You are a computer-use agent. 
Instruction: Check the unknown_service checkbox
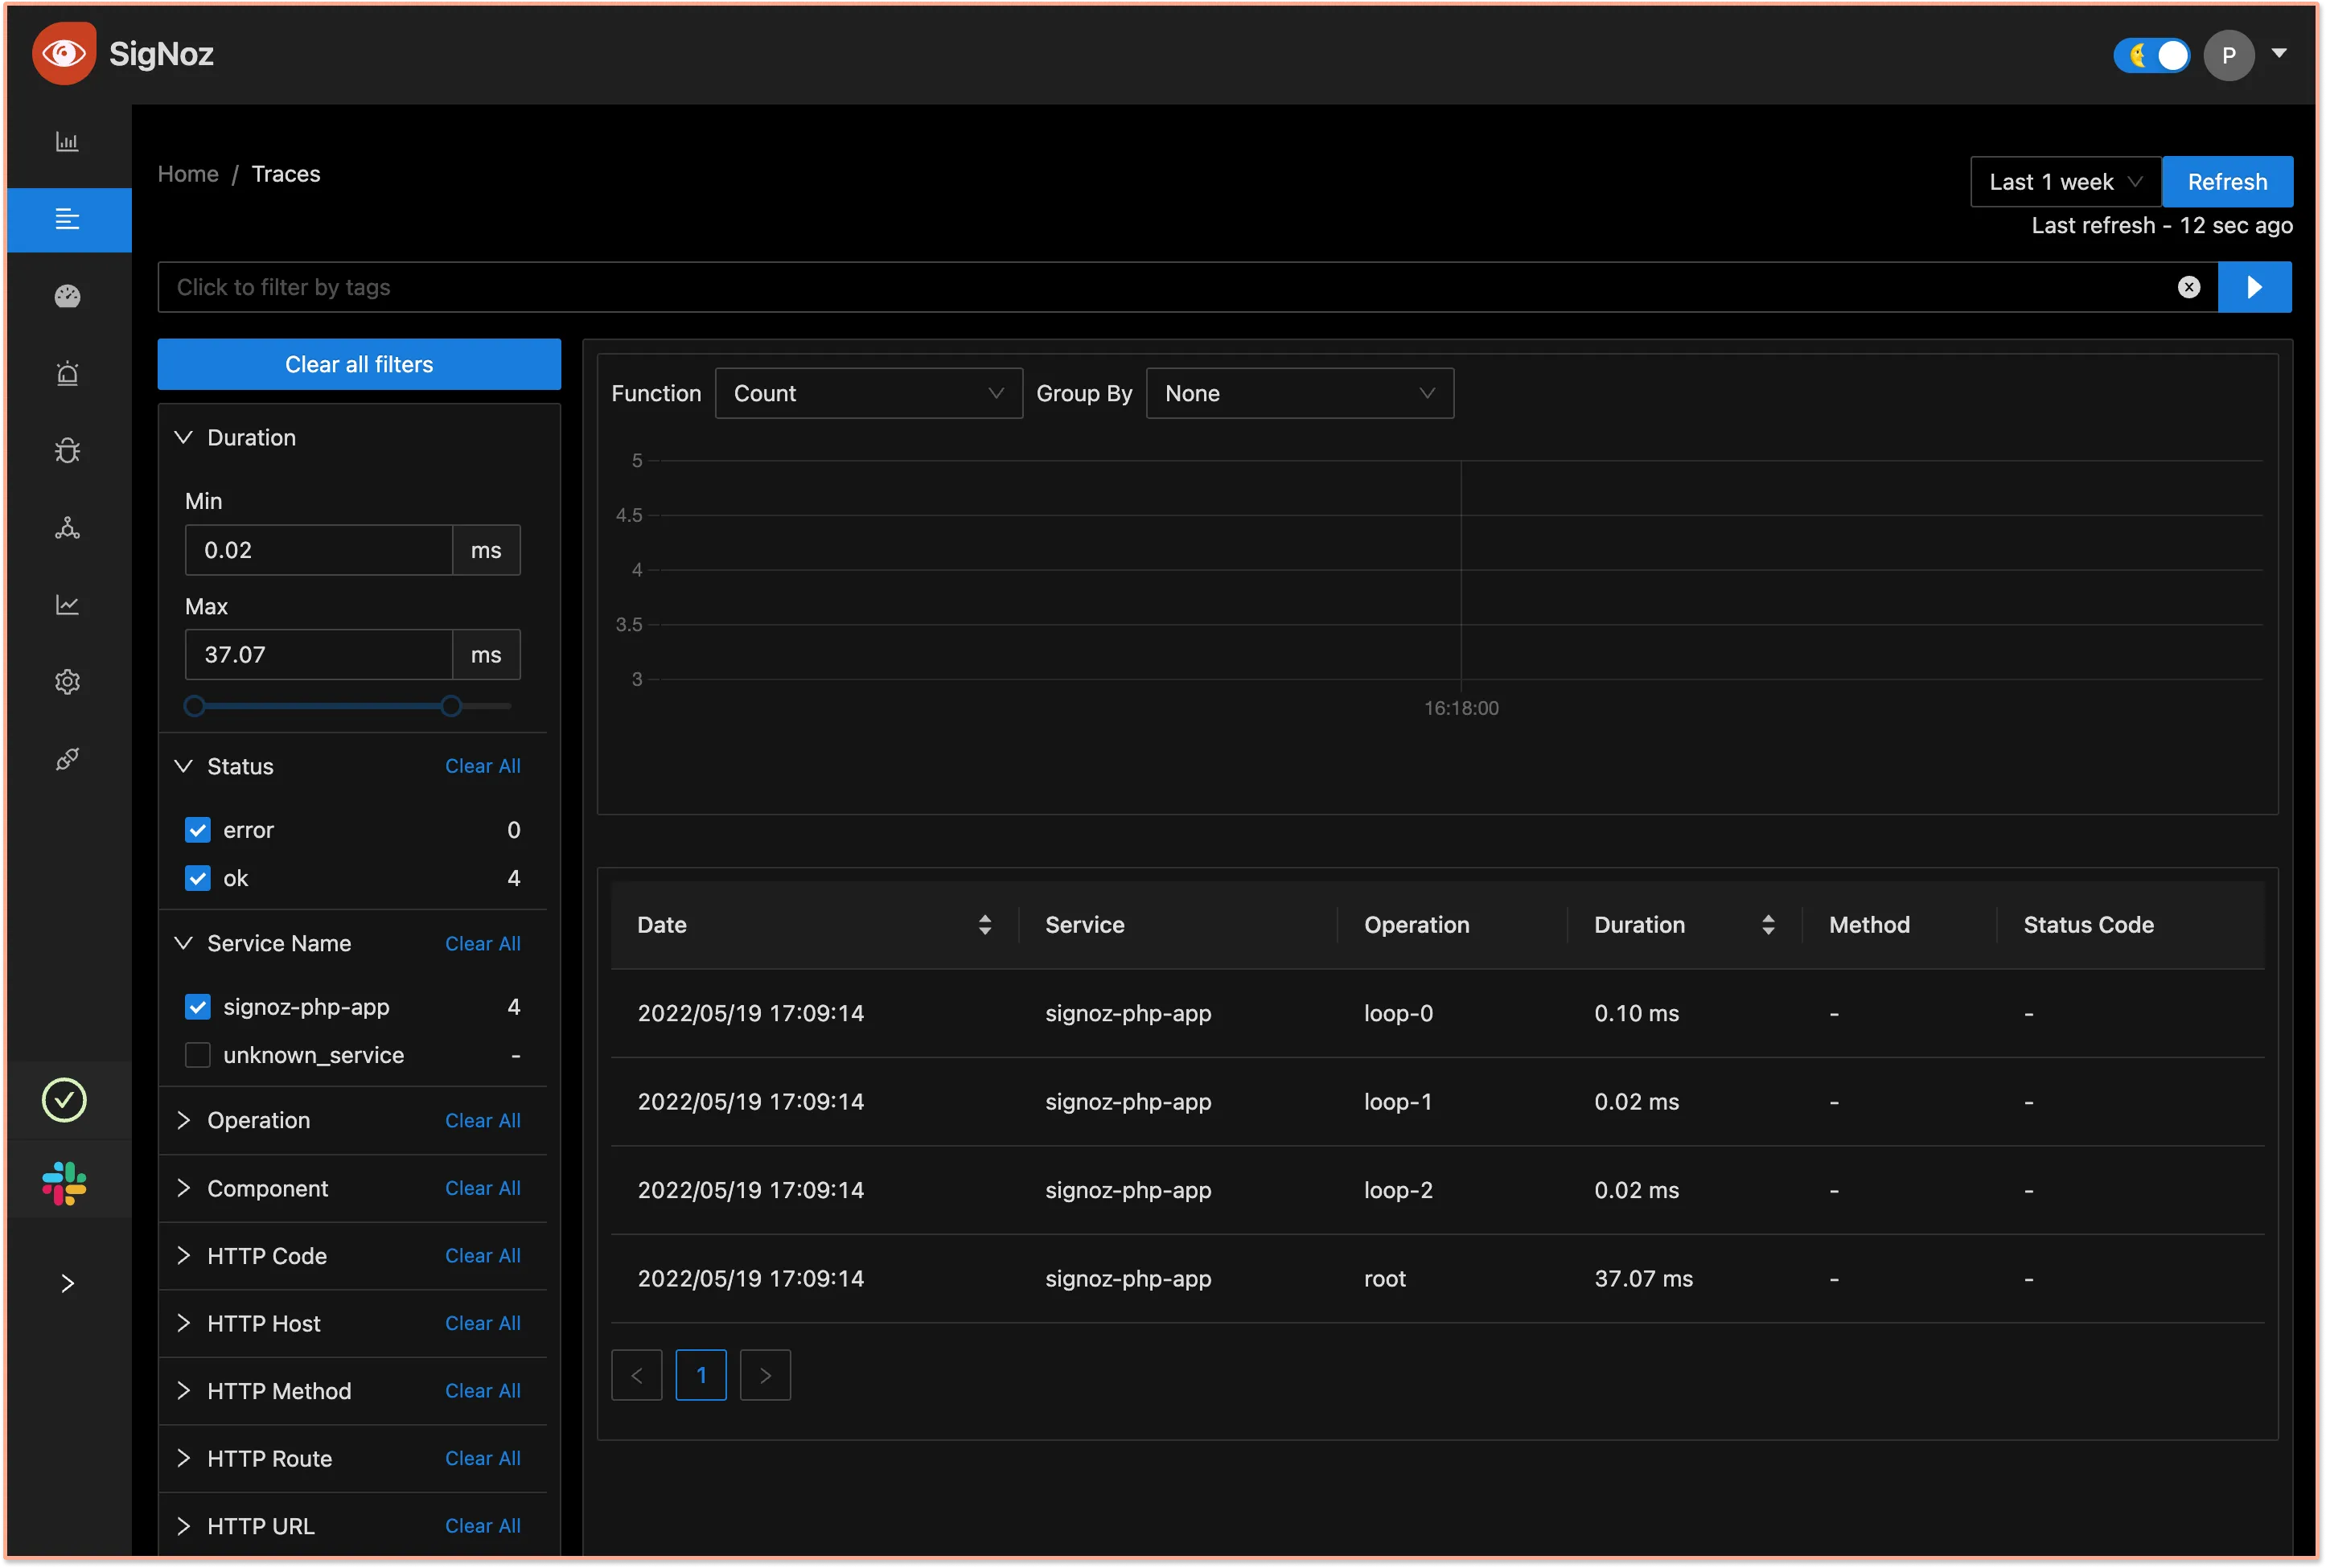[197, 1055]
